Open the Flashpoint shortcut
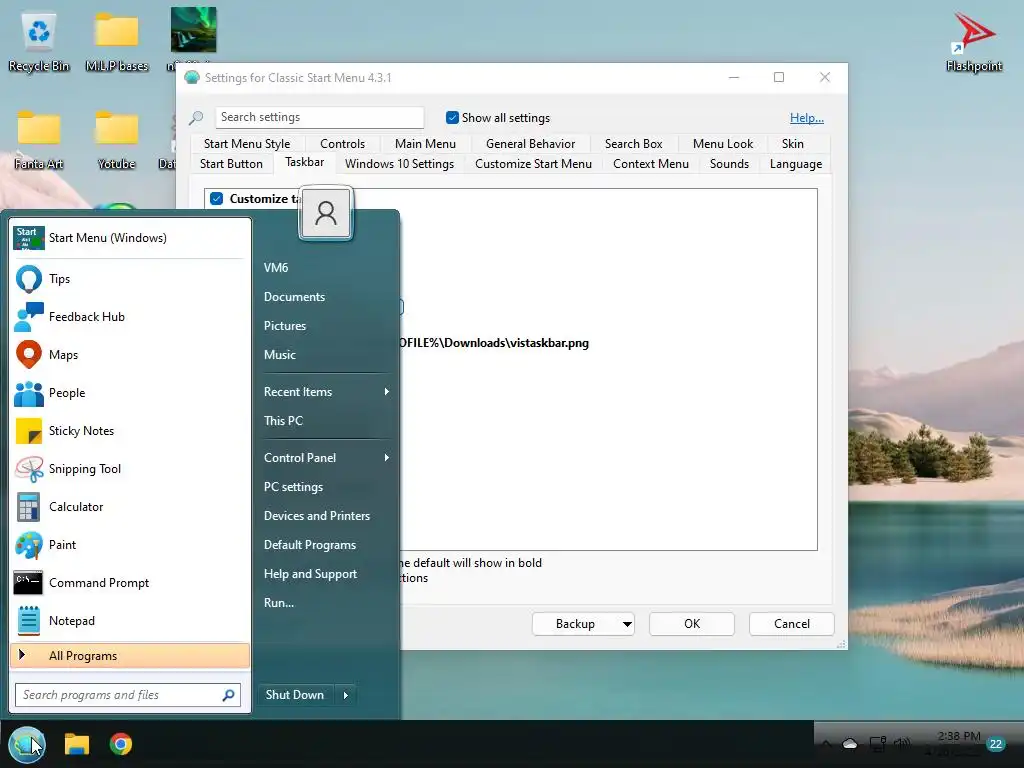 [x=974, y=40]
